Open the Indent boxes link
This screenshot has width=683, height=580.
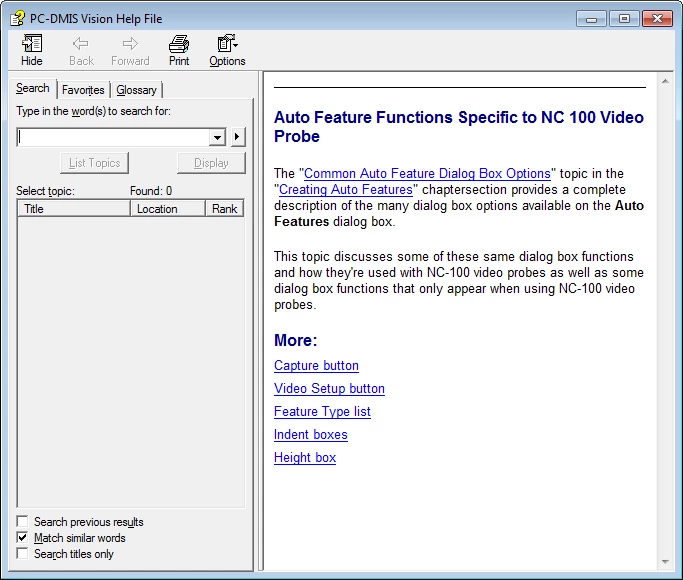coord(311,435)
